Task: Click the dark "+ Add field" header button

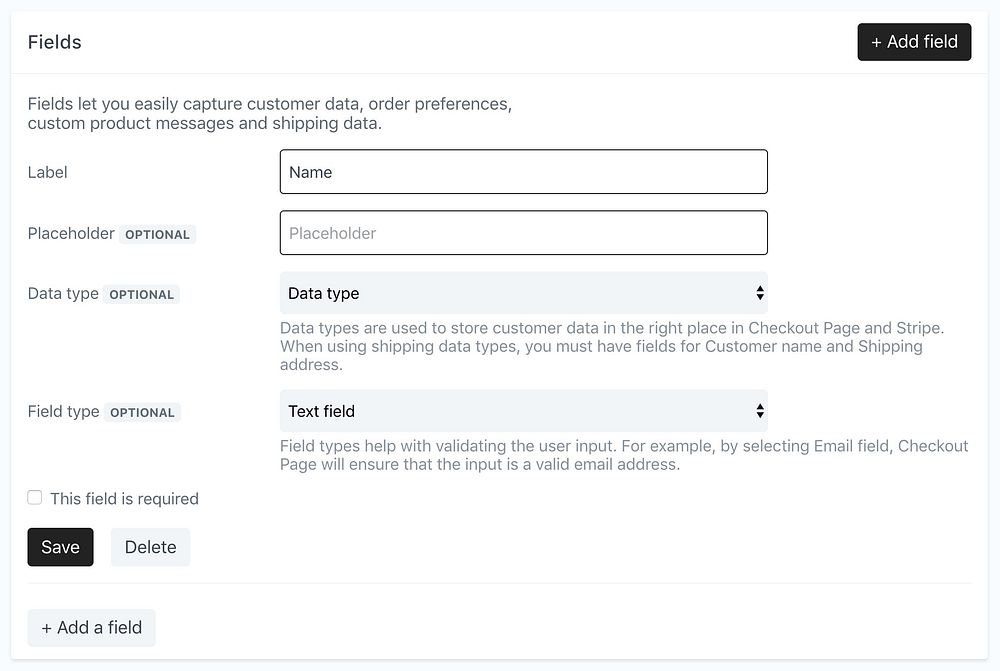Action: pos(914,42)
